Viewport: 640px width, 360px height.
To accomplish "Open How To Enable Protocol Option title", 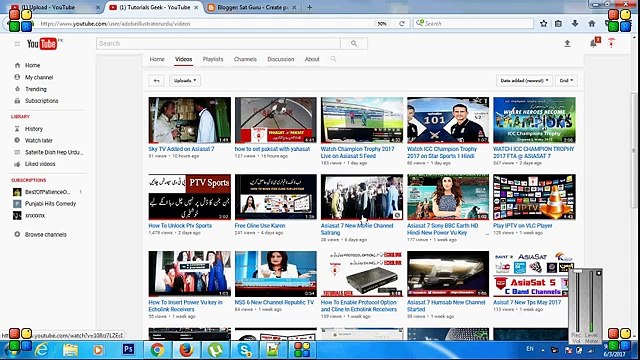I will [359, 306].
